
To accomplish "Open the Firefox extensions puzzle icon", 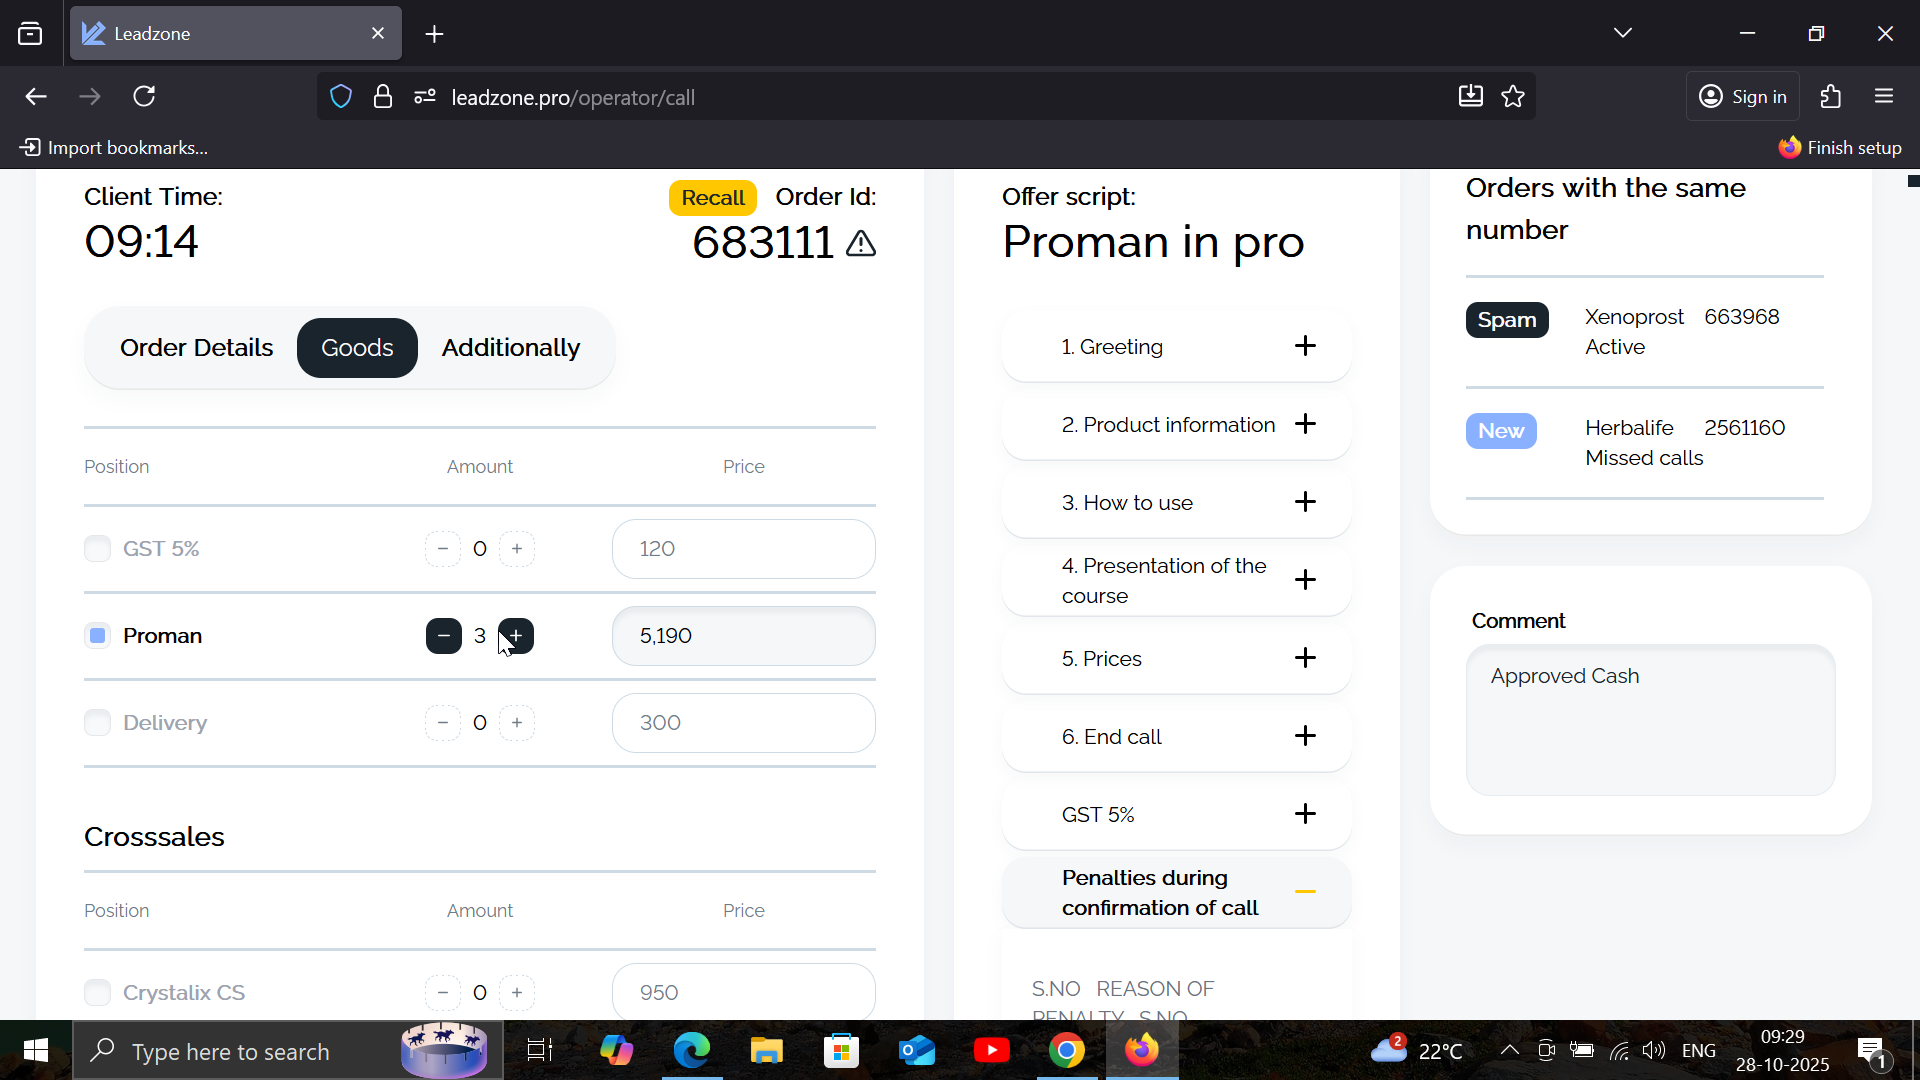I will tap(1831, 97).
